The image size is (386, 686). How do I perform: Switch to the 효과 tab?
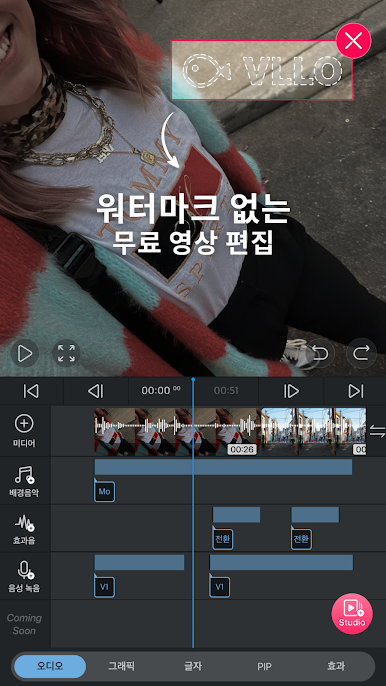click(336, 666)
